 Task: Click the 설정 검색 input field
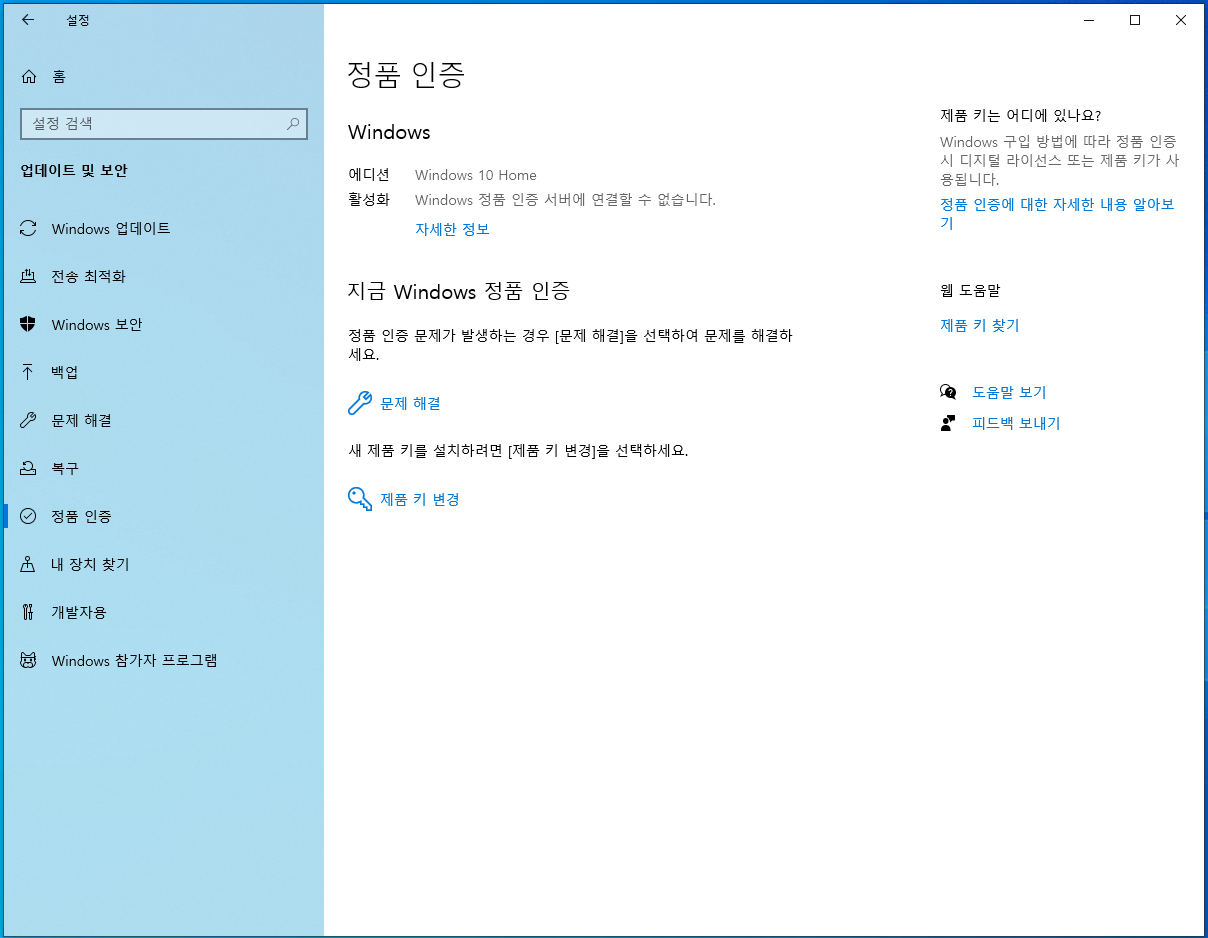[164, 124]
